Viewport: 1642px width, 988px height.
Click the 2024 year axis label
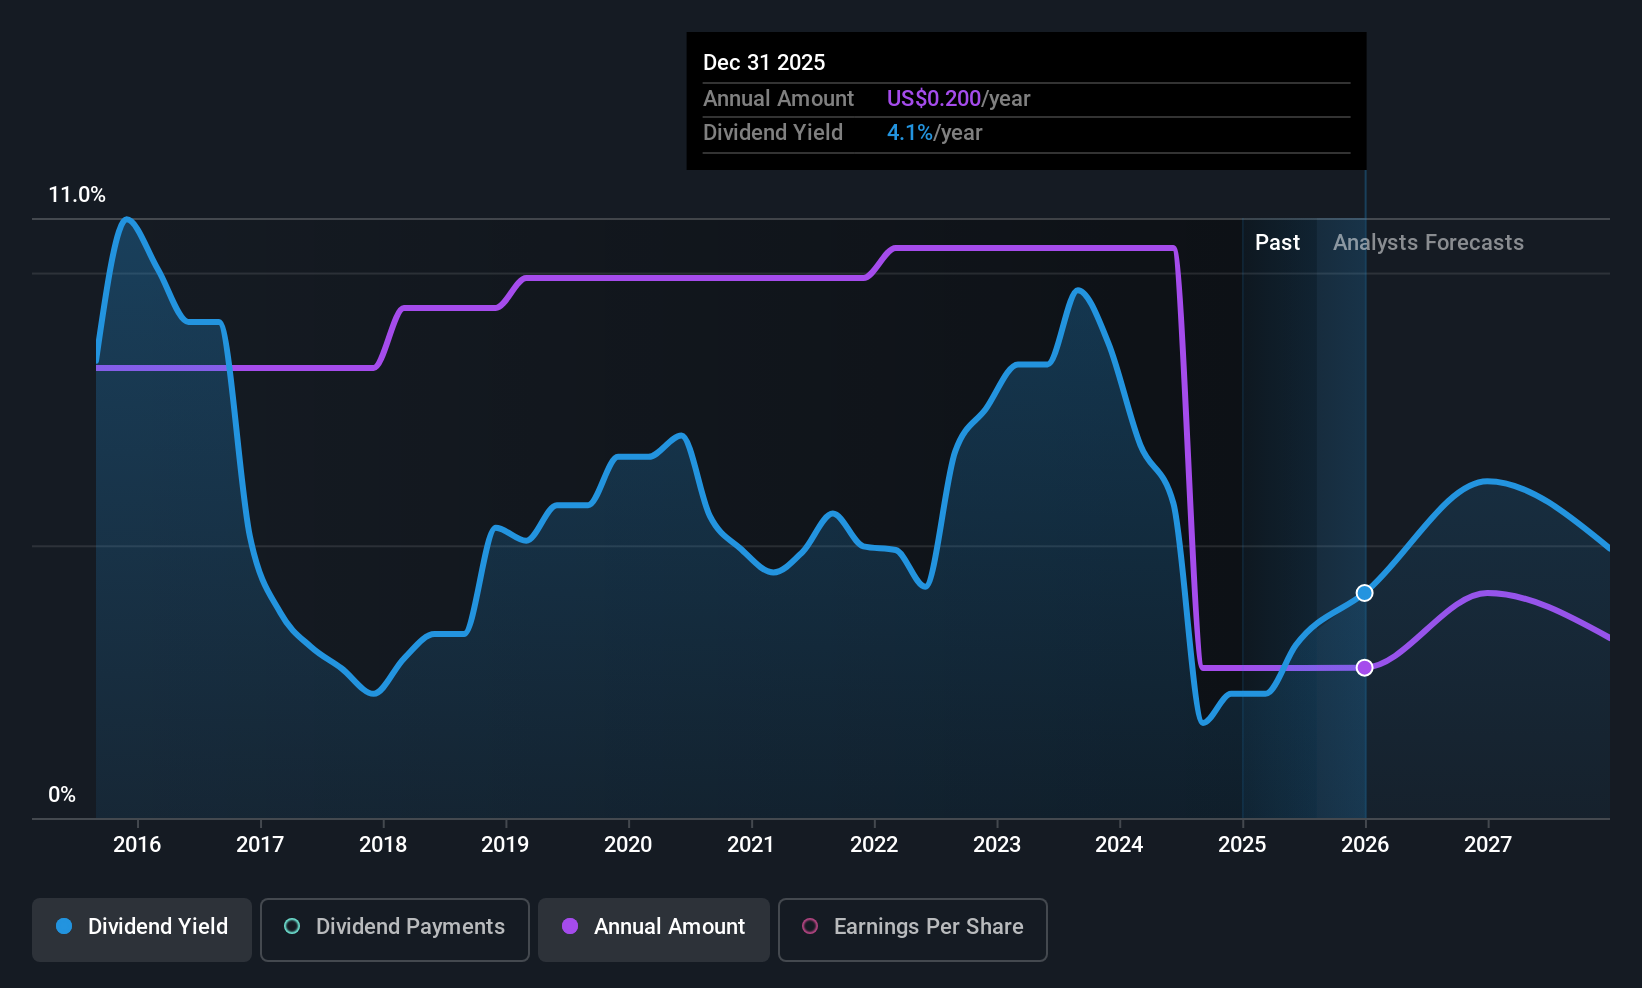coord(1119,845)
